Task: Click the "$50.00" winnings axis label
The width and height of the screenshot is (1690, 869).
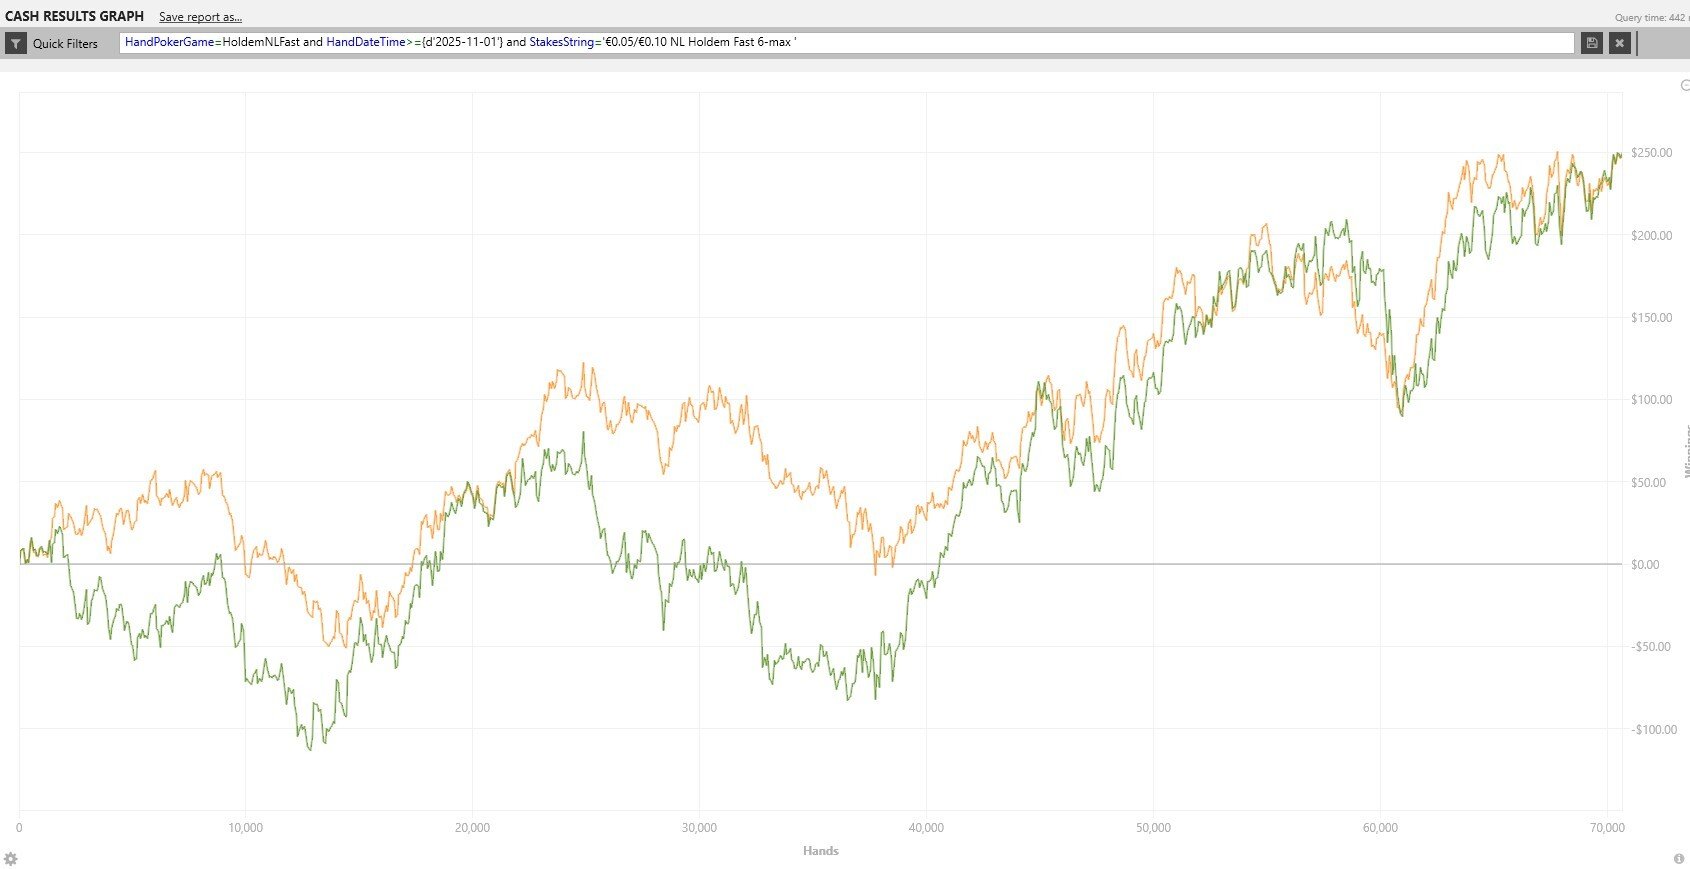Action: pos(1649,483)
